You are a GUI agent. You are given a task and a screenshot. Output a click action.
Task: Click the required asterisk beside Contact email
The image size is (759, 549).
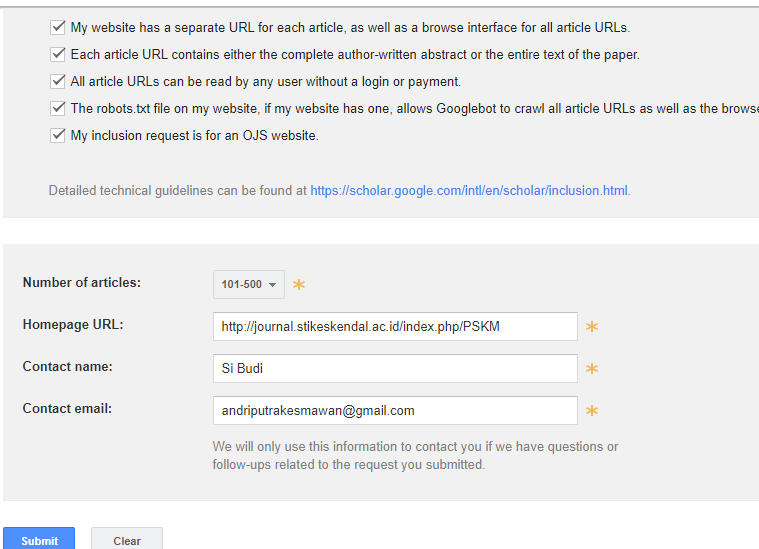coord(592,411)
